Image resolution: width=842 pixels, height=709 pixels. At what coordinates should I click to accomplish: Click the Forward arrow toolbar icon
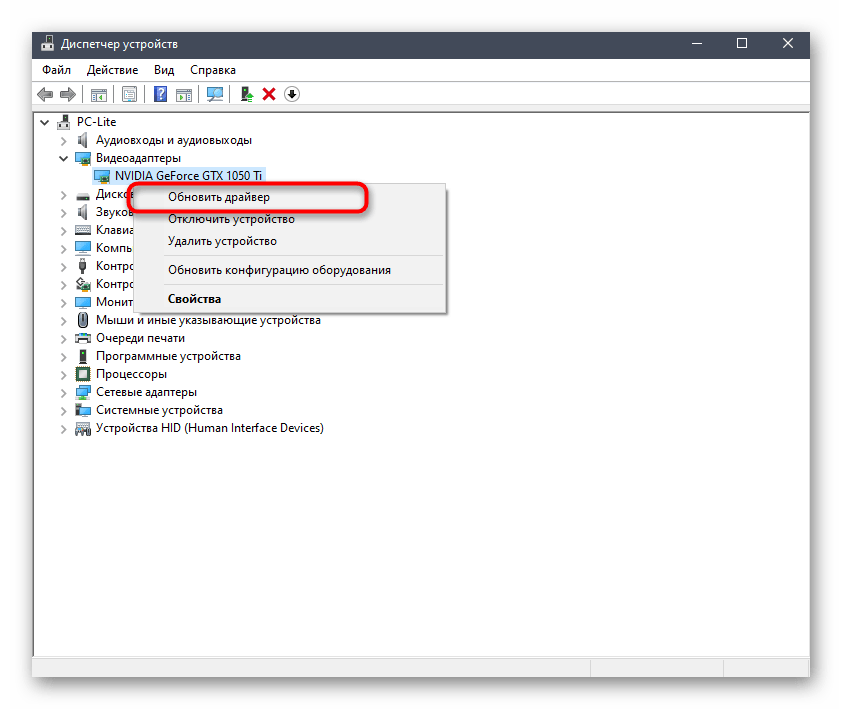click(68, 94)
